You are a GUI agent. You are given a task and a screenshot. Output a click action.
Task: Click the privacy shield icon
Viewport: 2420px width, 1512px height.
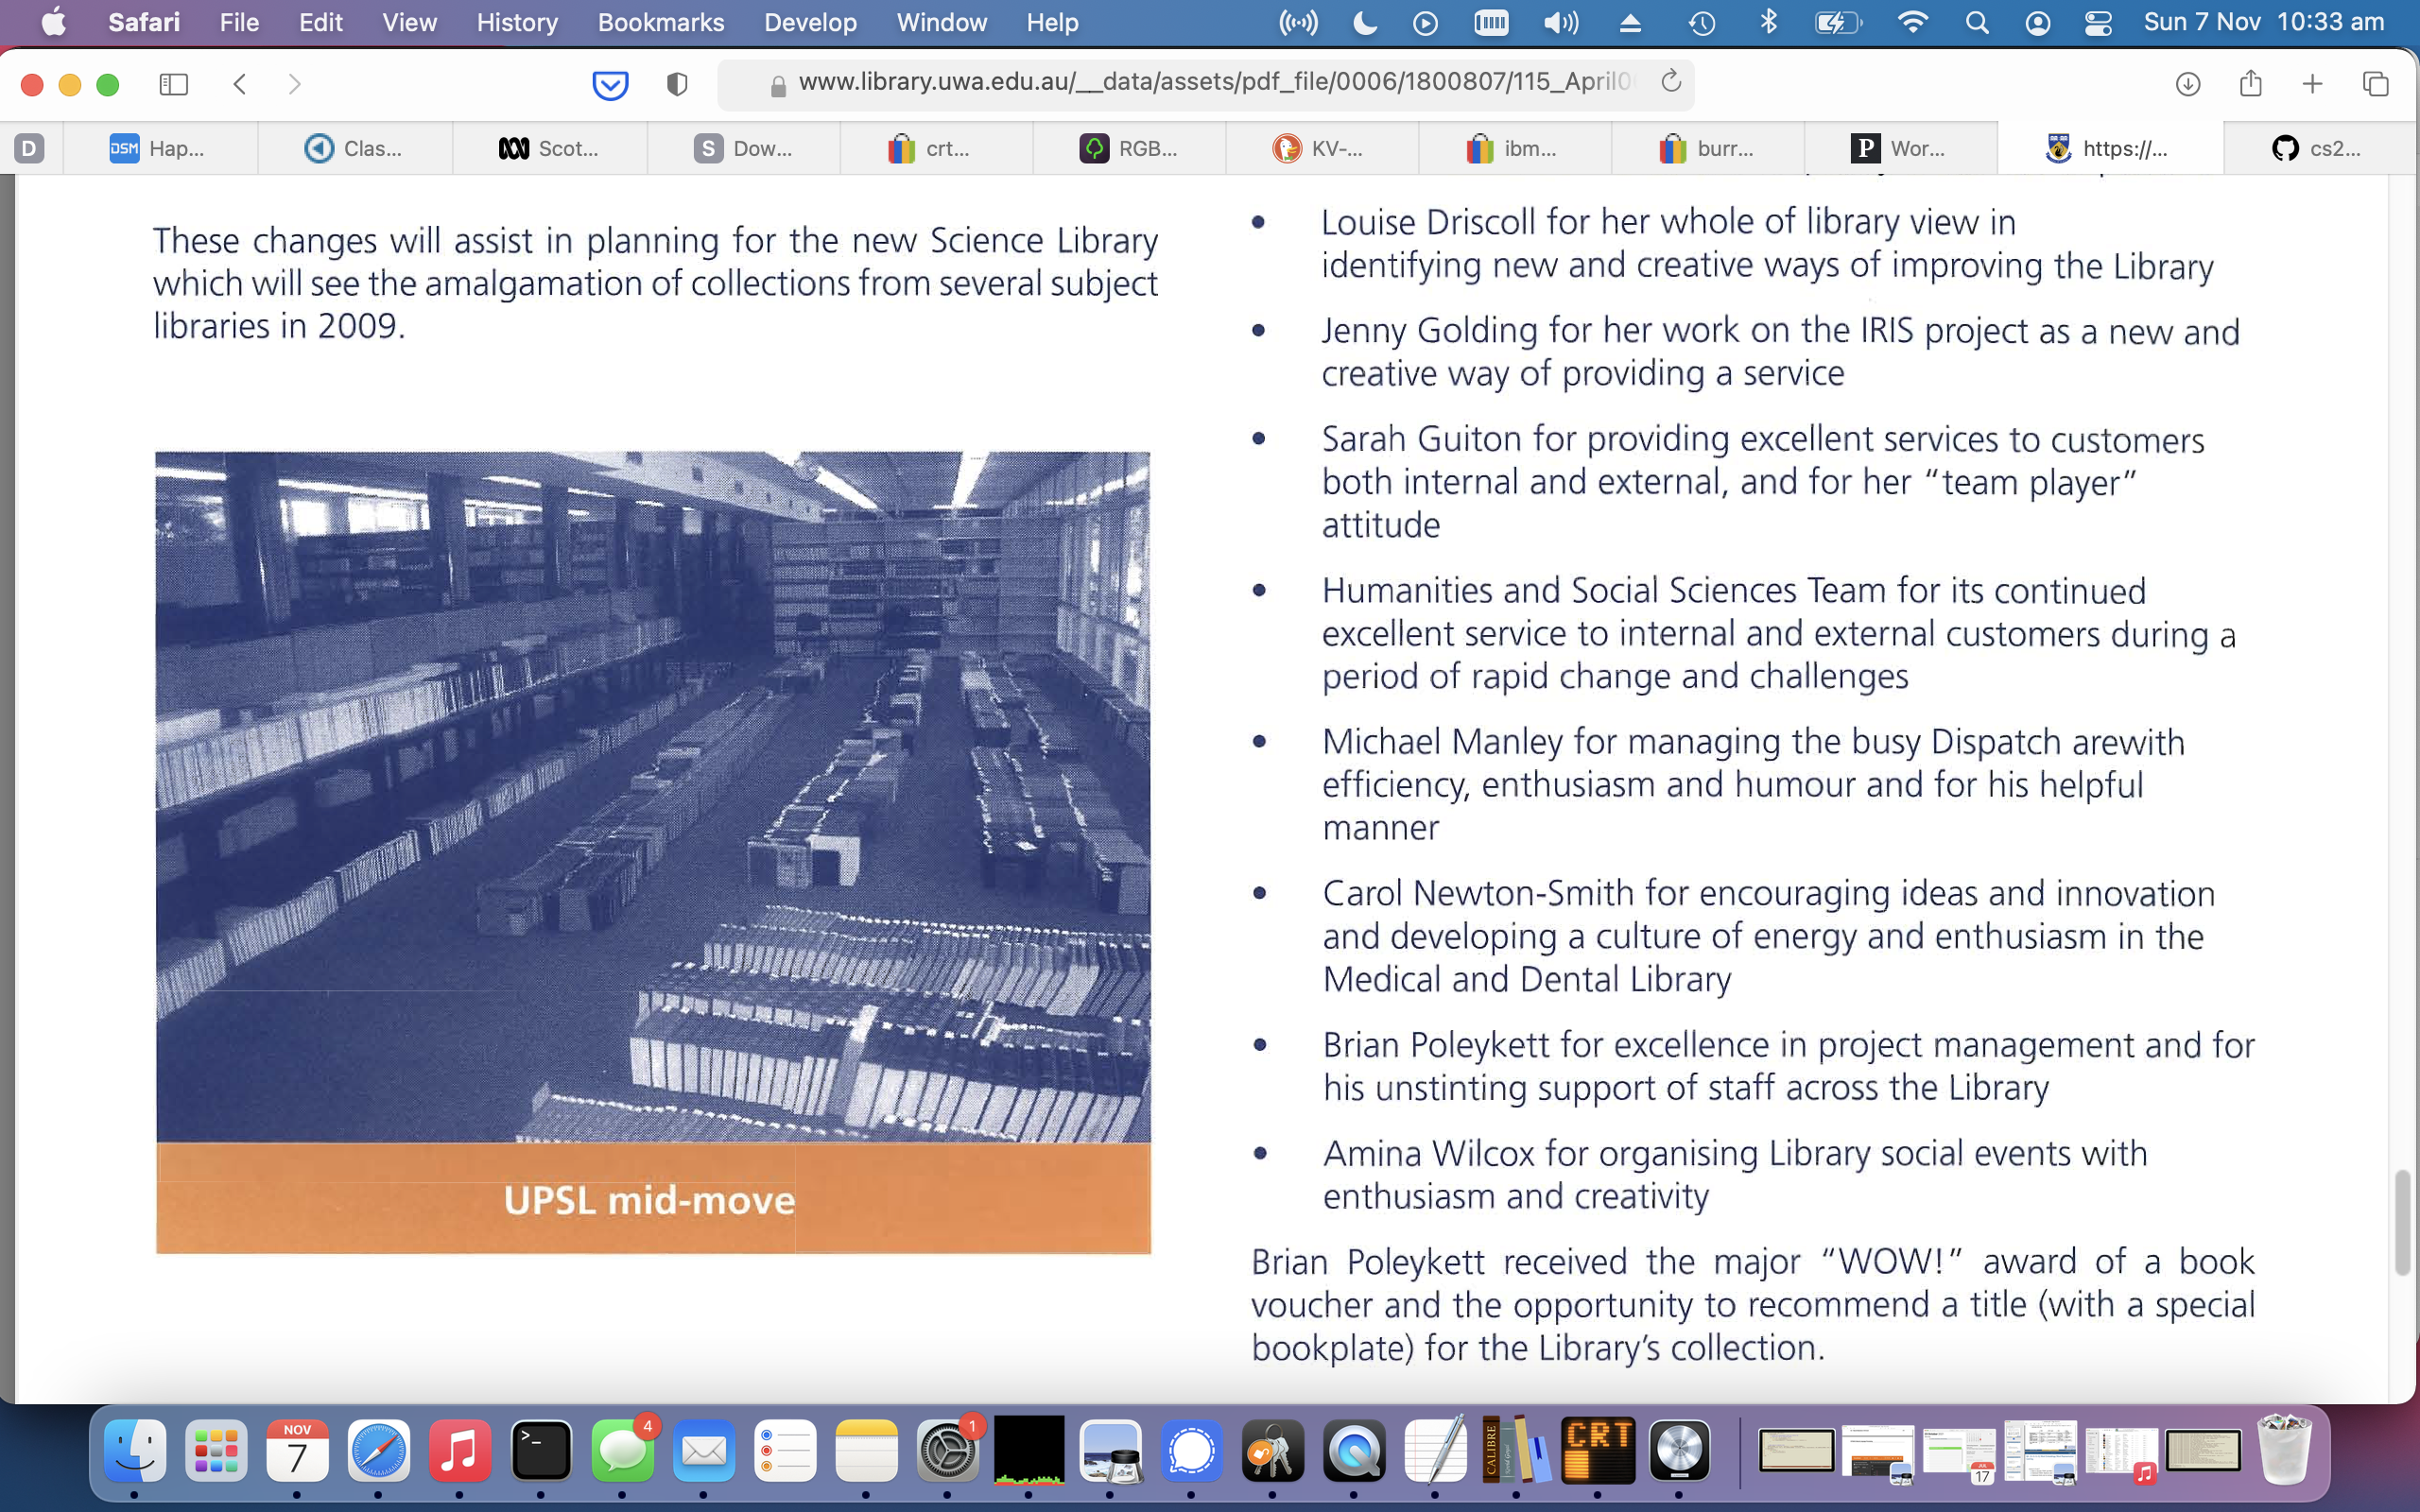click(x=677, y=85)
